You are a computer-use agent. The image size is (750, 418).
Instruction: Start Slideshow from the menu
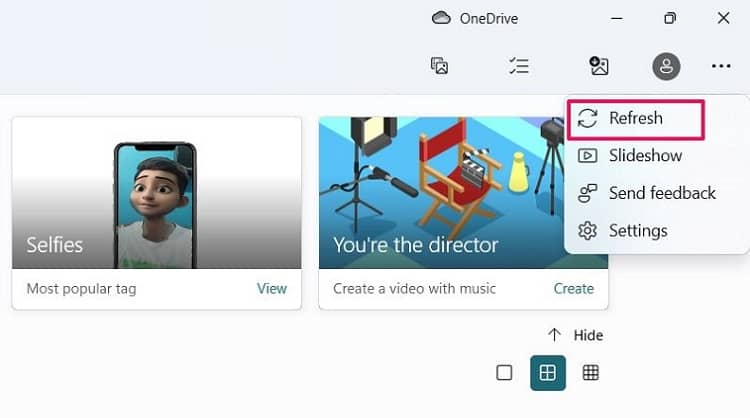tap(645, 156)
